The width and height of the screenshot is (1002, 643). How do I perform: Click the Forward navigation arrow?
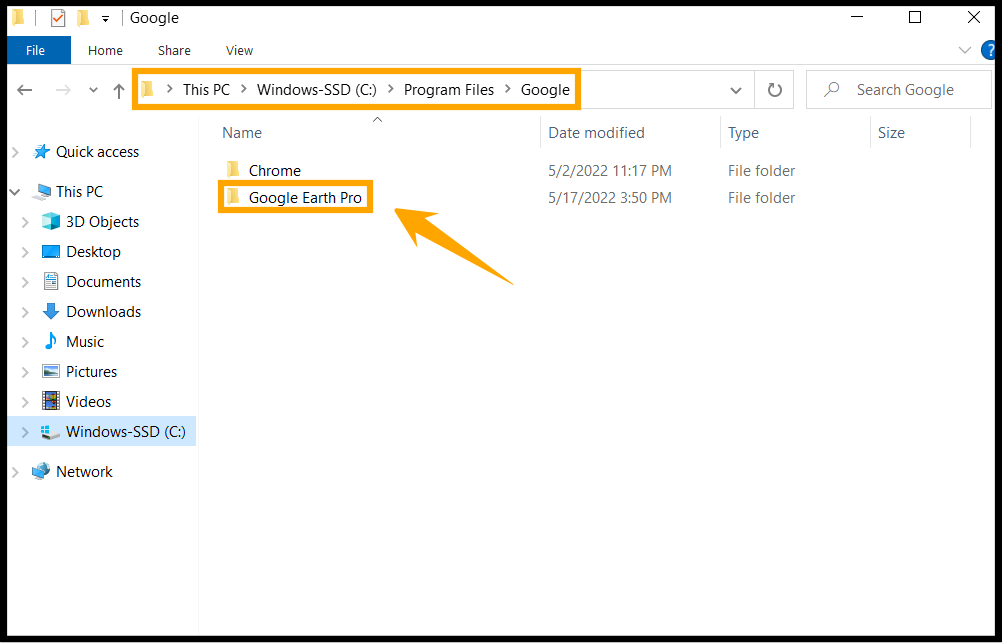63,90
